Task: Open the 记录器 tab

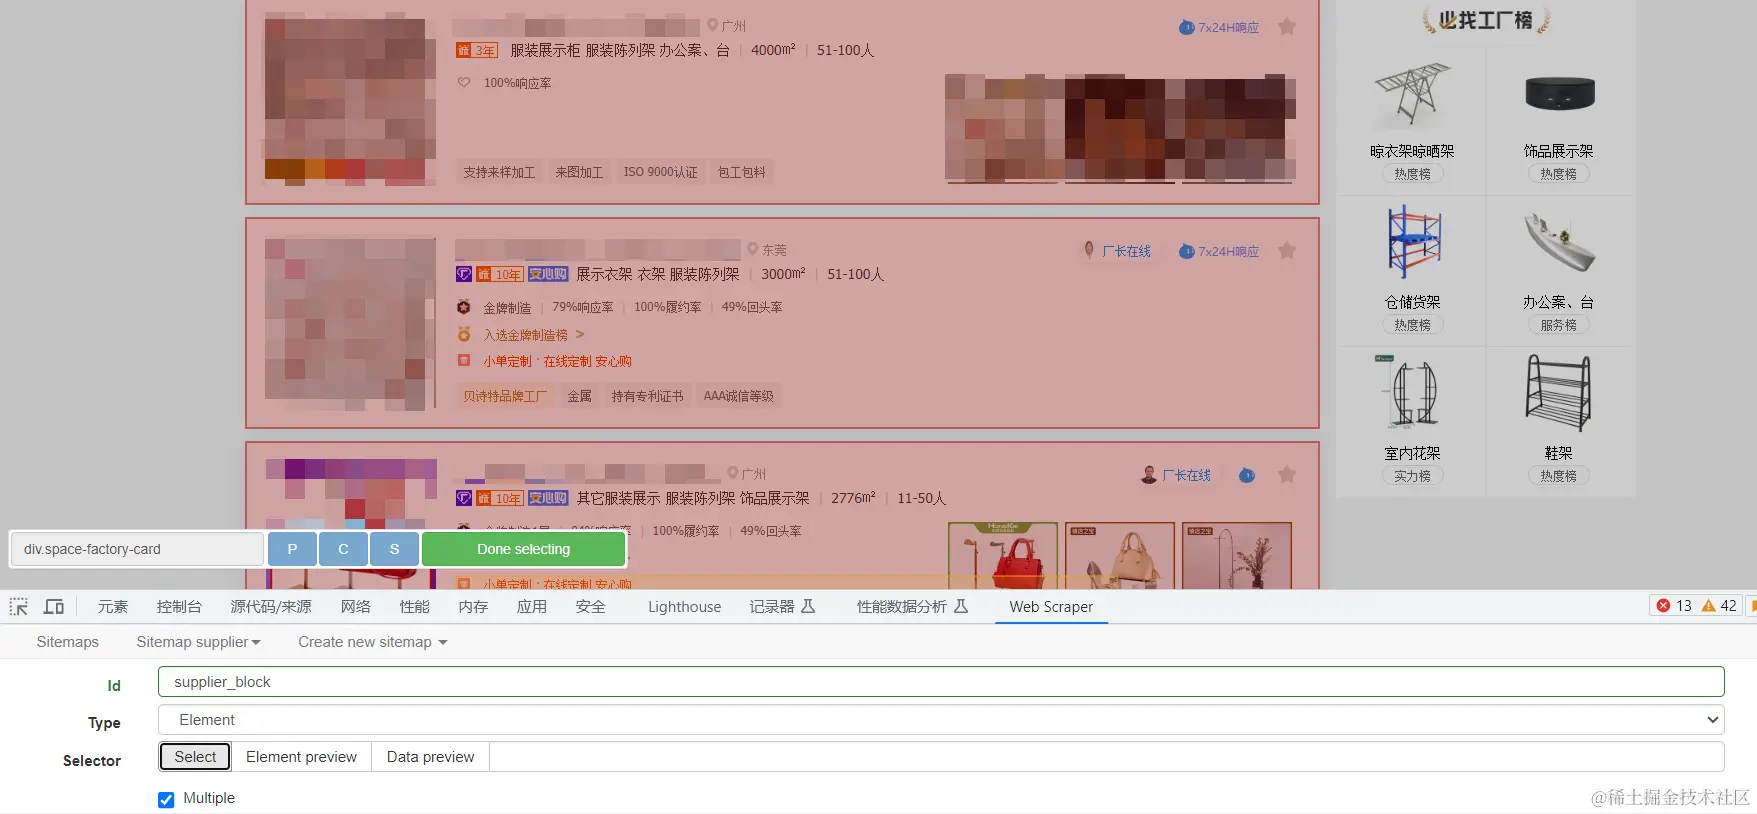Action: (x=783, y=606)
